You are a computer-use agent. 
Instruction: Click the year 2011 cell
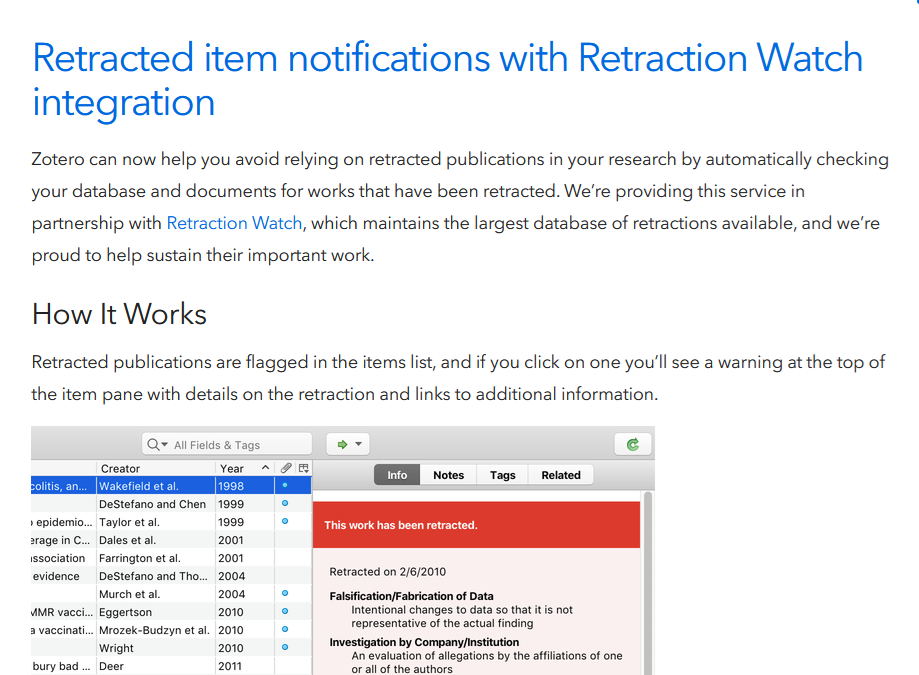point(230,666)
